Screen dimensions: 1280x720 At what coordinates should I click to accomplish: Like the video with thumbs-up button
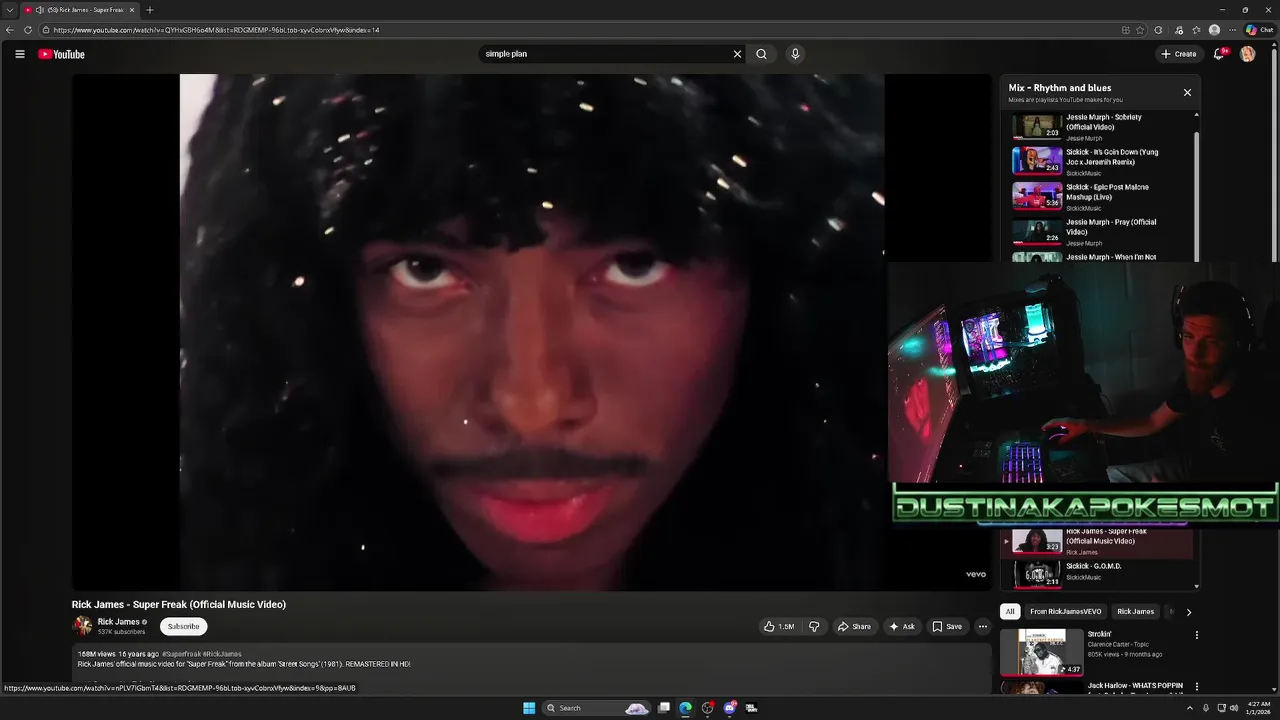click(x=779, y=627)
